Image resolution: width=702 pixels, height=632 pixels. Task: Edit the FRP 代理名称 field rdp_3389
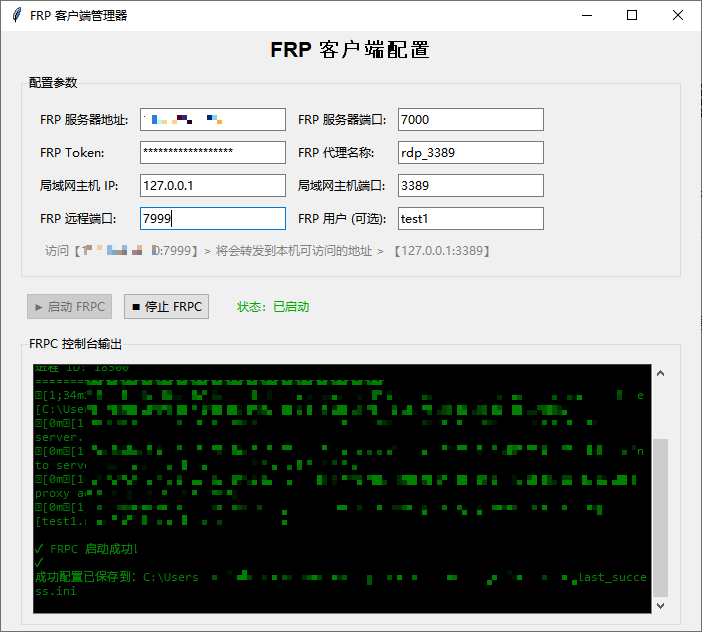[x=470, y=153]
